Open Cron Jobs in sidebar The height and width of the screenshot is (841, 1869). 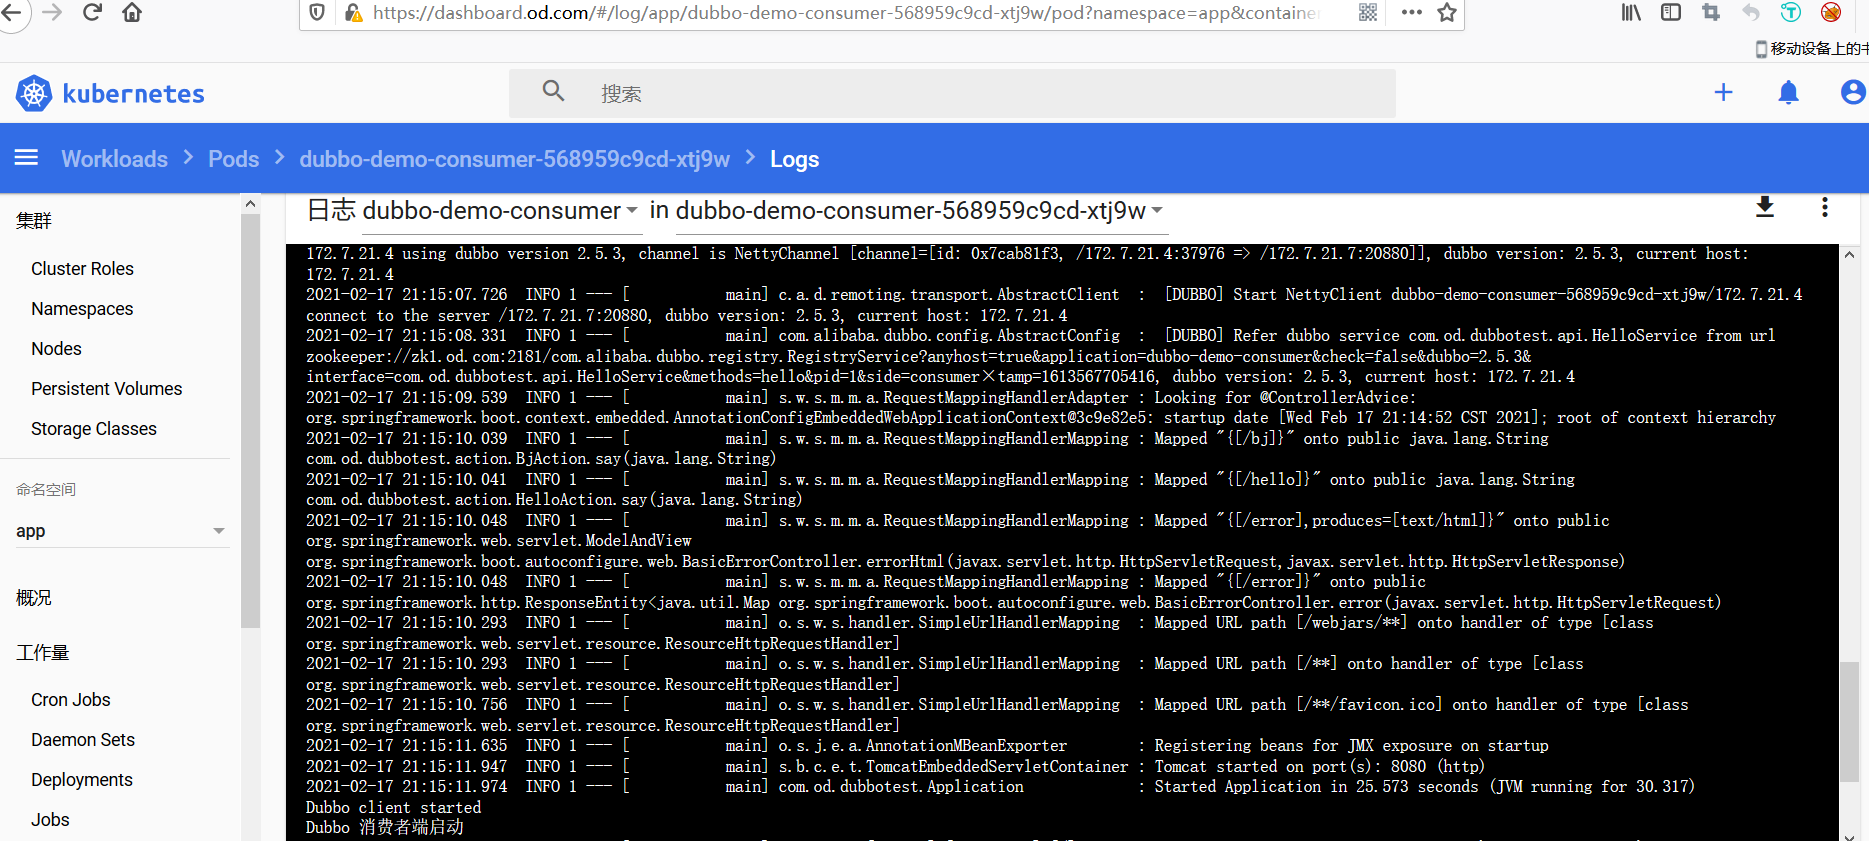pyautogui.click(x=71, y=700)
